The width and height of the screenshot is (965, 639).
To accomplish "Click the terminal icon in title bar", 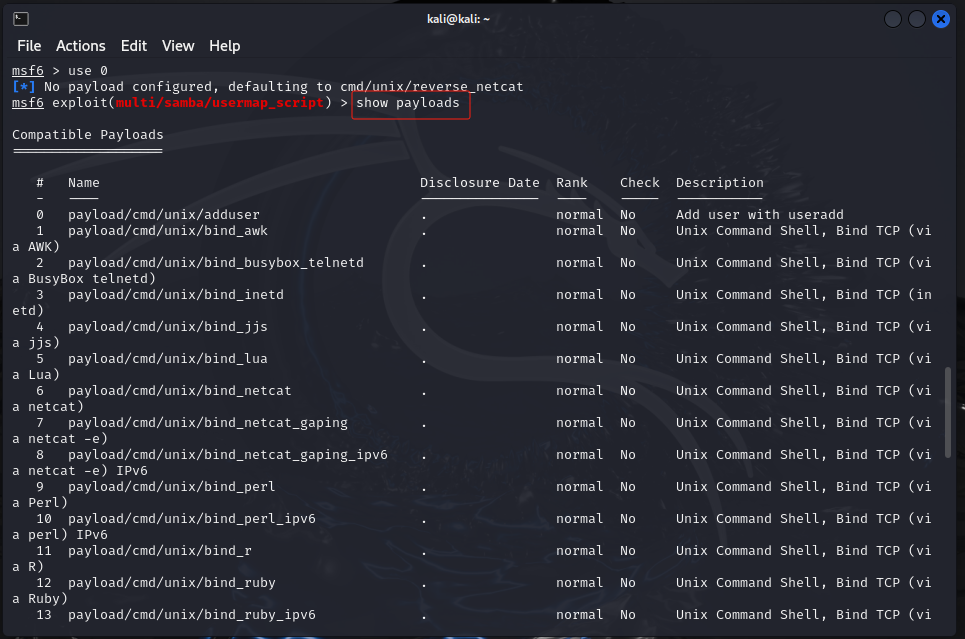I will 20,19.
